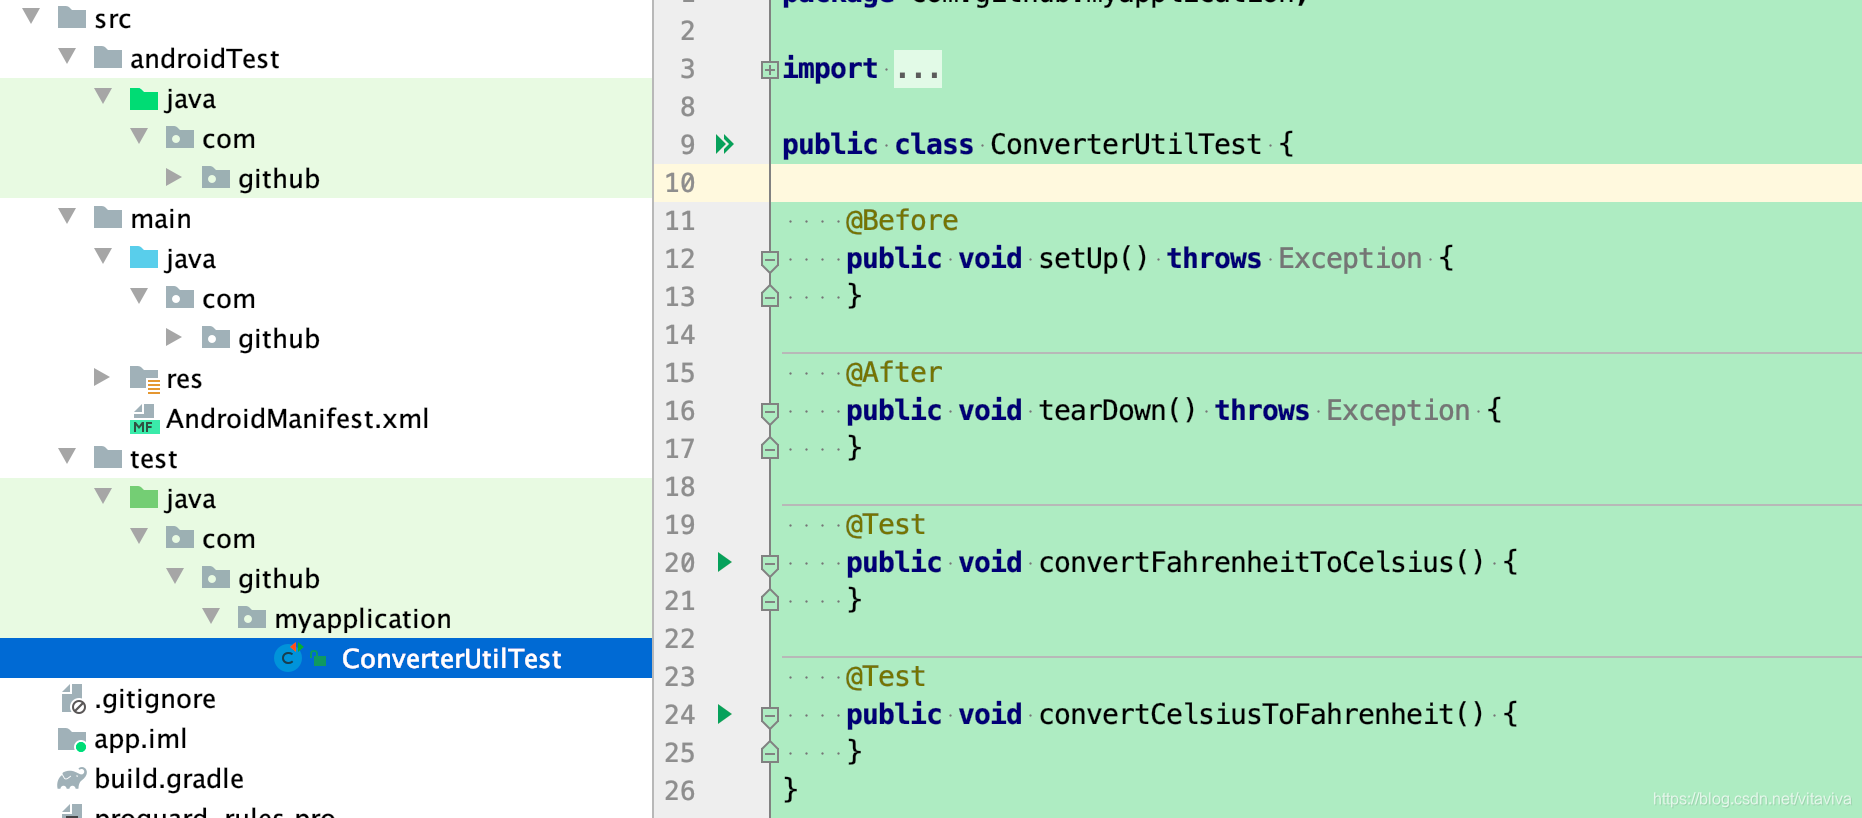Fold the setUp method at line 12
Image resolution: width=1862 pixels, height=818 pixels.
click(769, 260)
